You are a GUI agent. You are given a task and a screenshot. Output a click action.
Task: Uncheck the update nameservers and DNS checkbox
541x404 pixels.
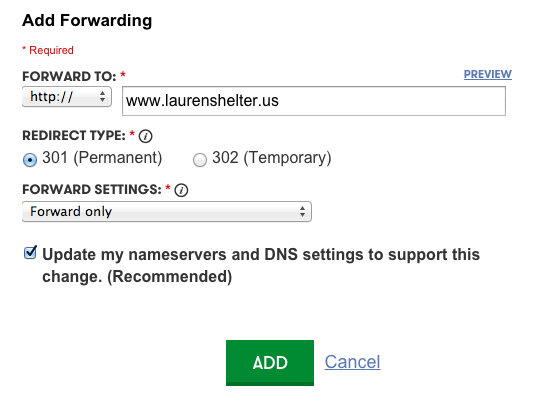tap(30, 253)
